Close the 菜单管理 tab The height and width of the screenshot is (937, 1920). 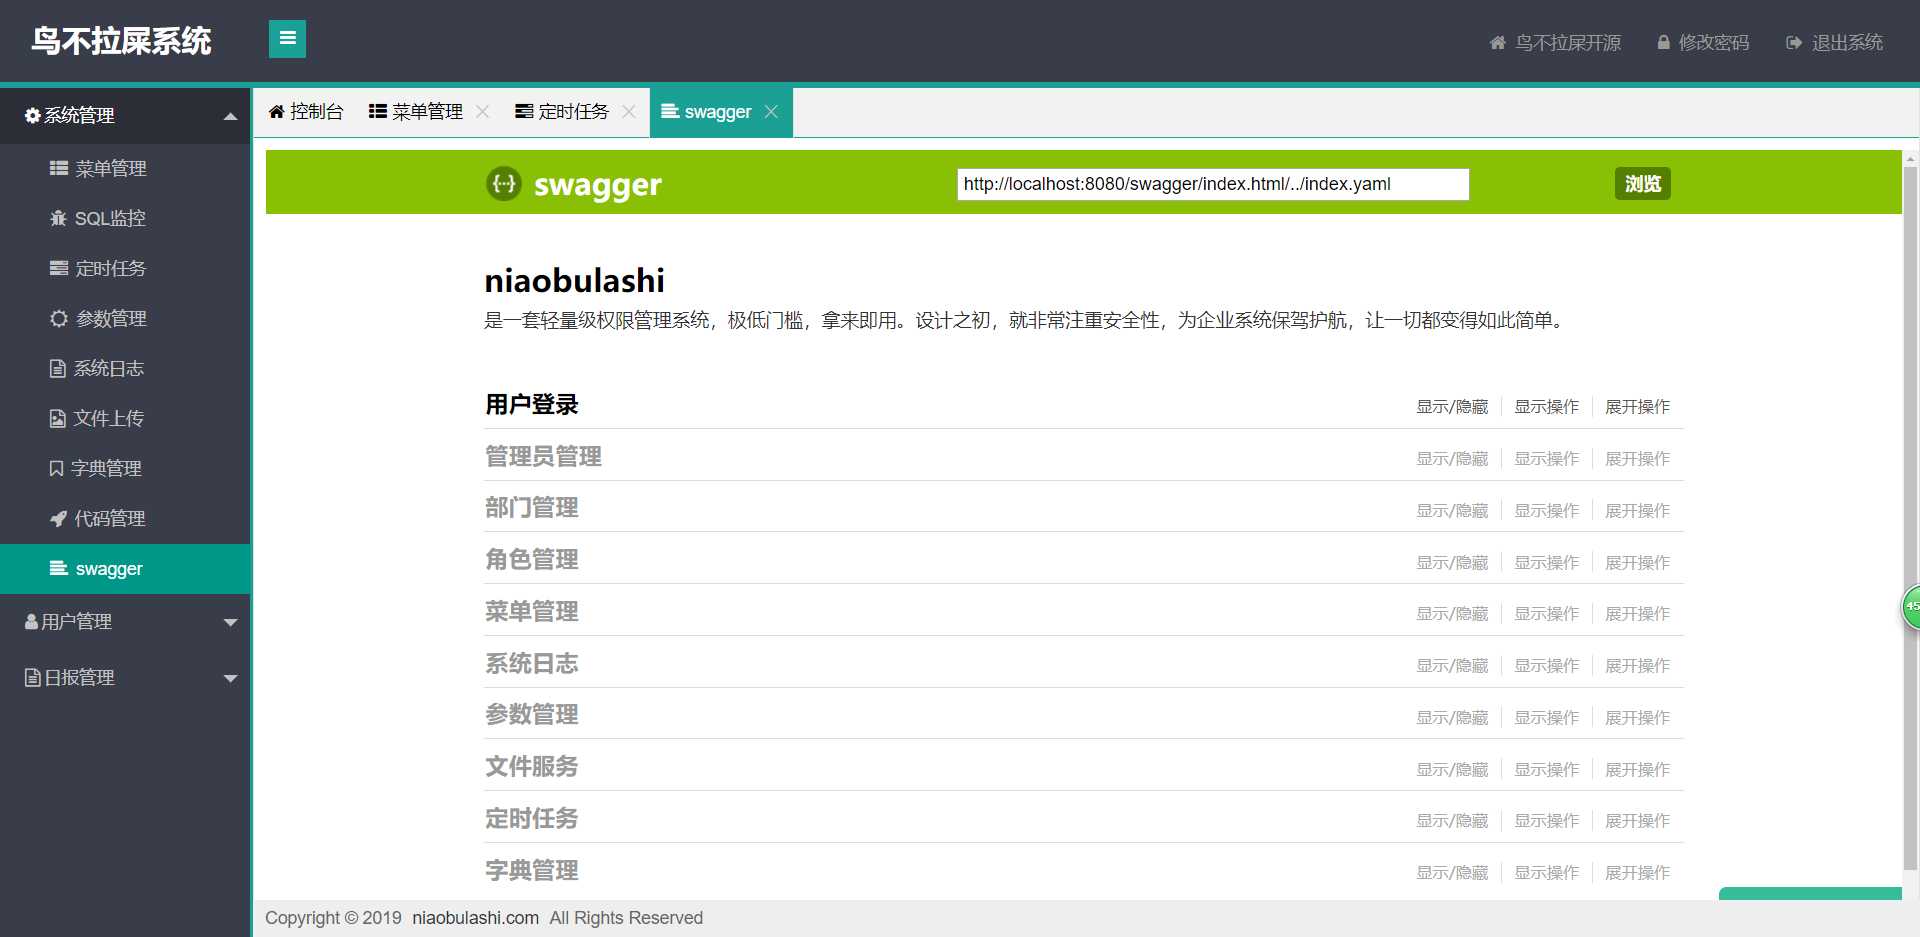click(482, 112)
